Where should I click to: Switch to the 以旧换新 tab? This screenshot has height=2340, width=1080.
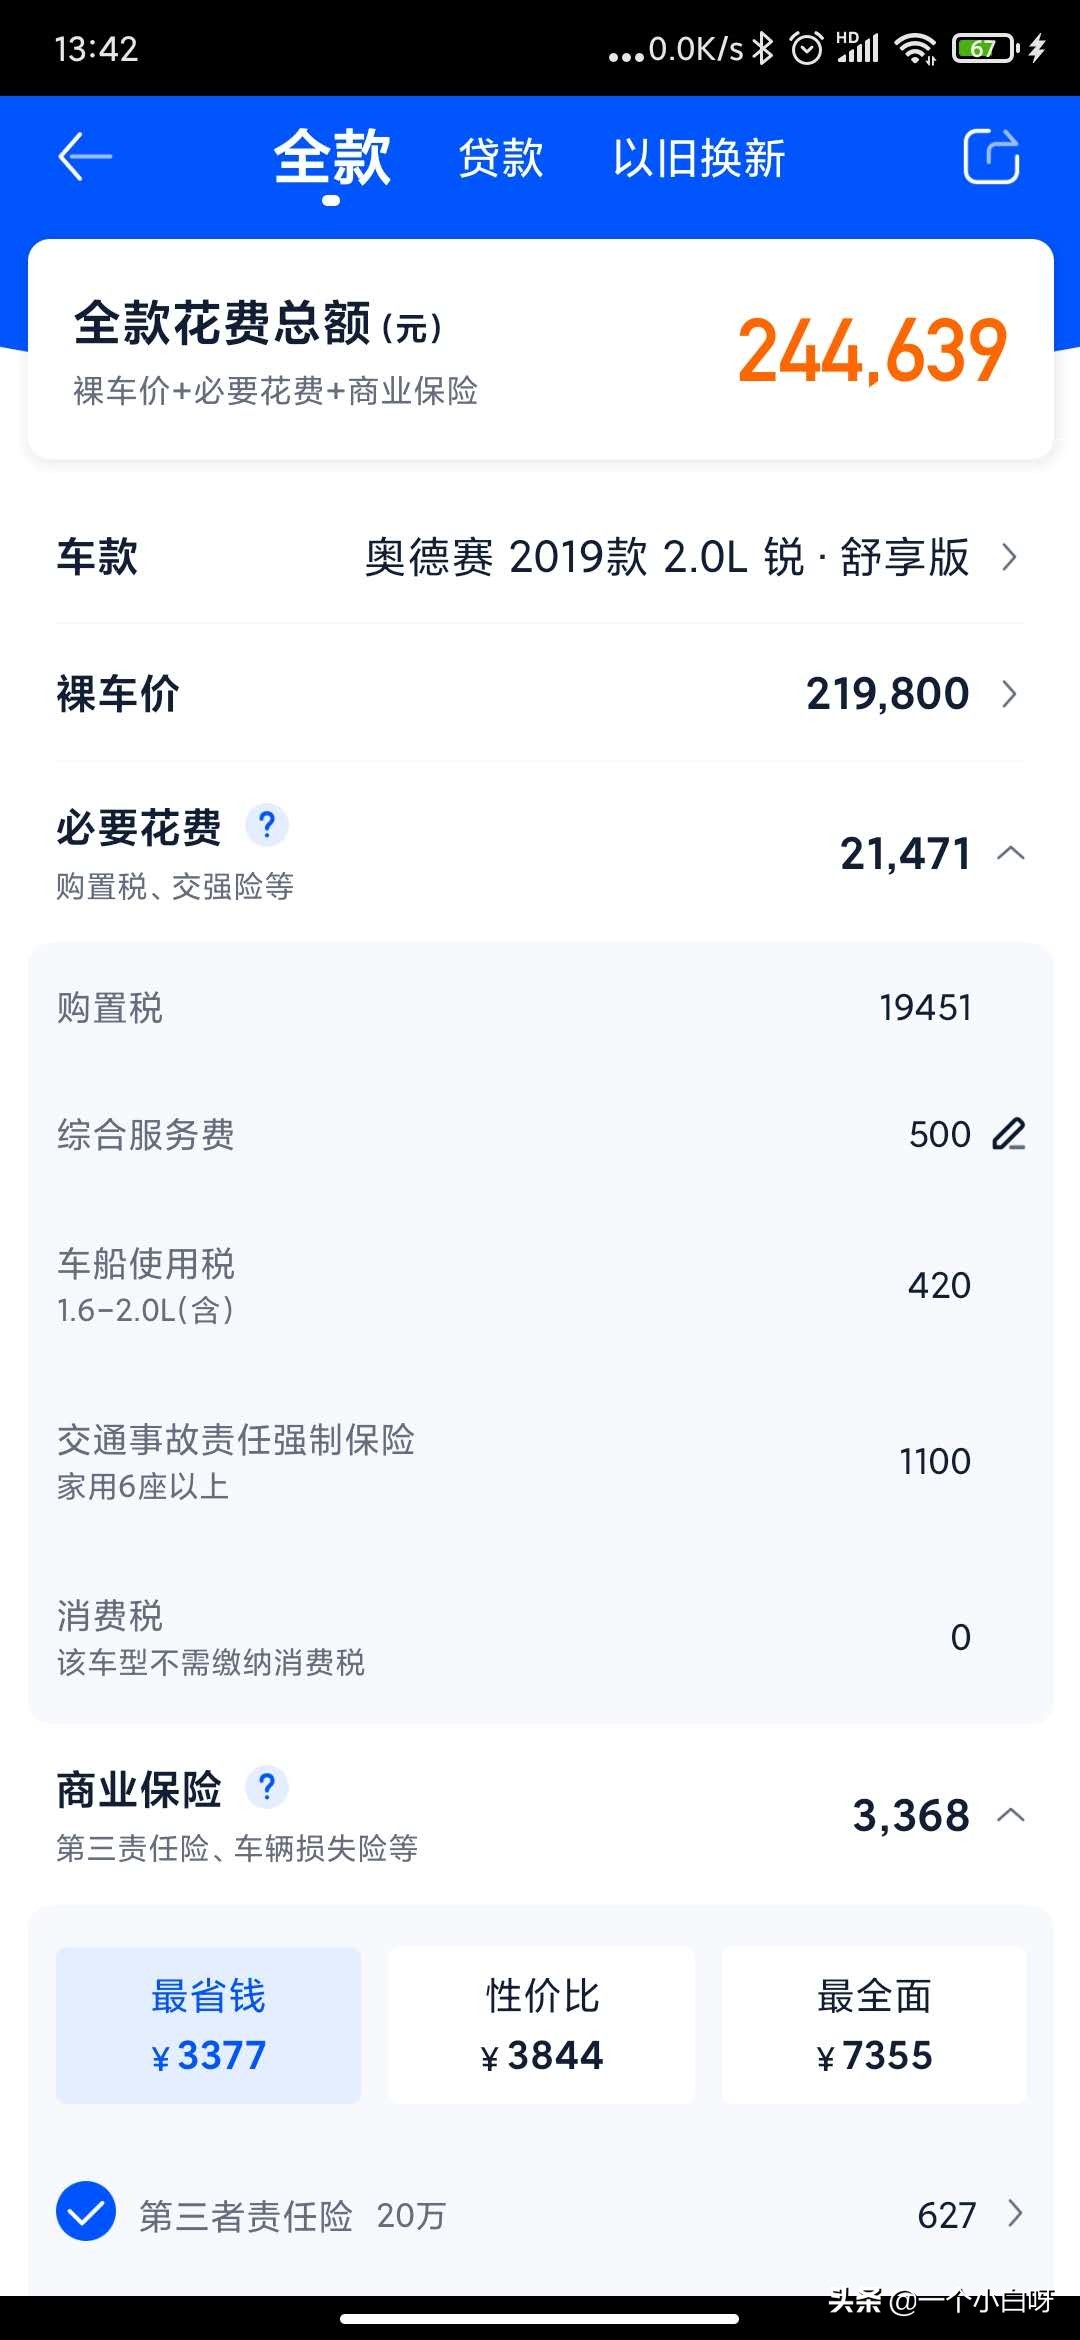[699, 158]
